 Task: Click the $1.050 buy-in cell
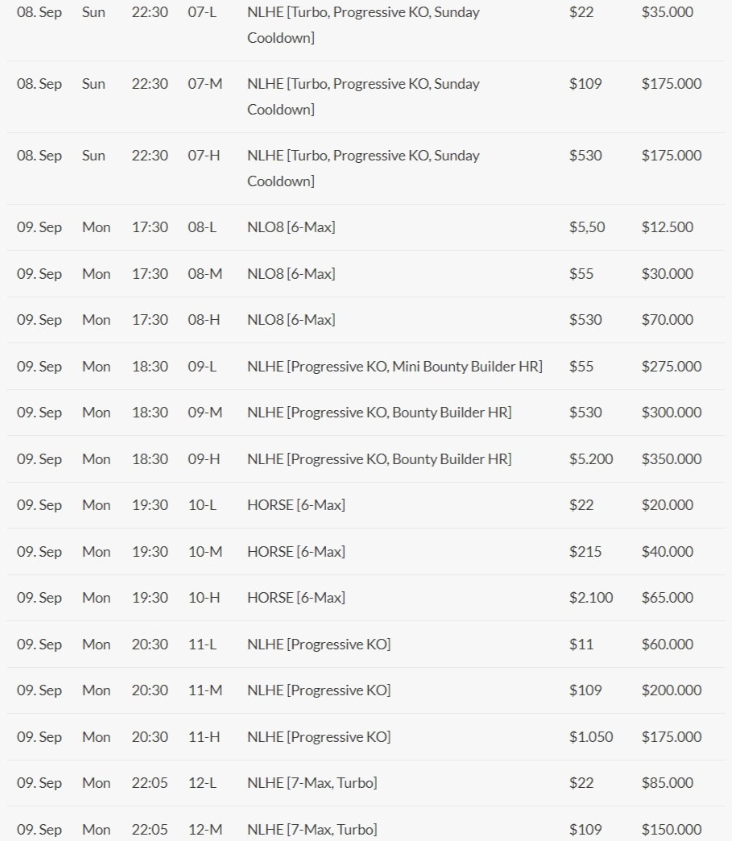(x=591, y=737)
